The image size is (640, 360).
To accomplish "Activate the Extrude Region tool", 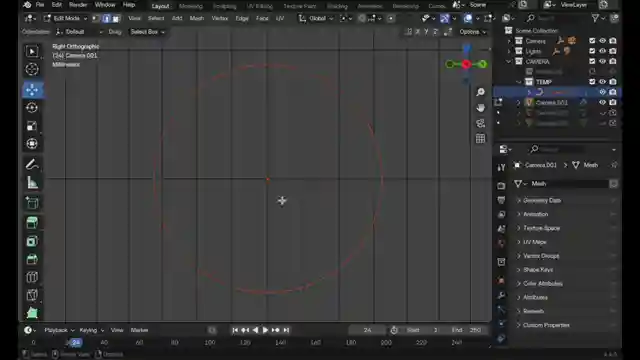I will point(32,223).
